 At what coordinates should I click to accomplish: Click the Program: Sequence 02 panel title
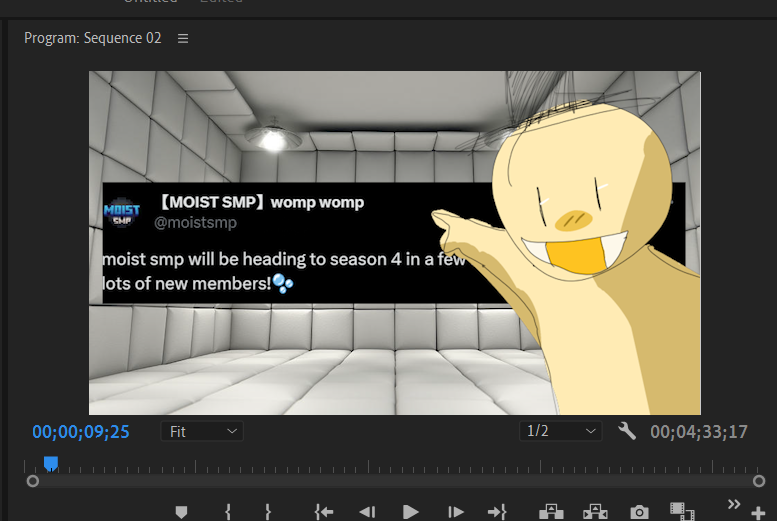pyautogui.click(x=93, y=38)
